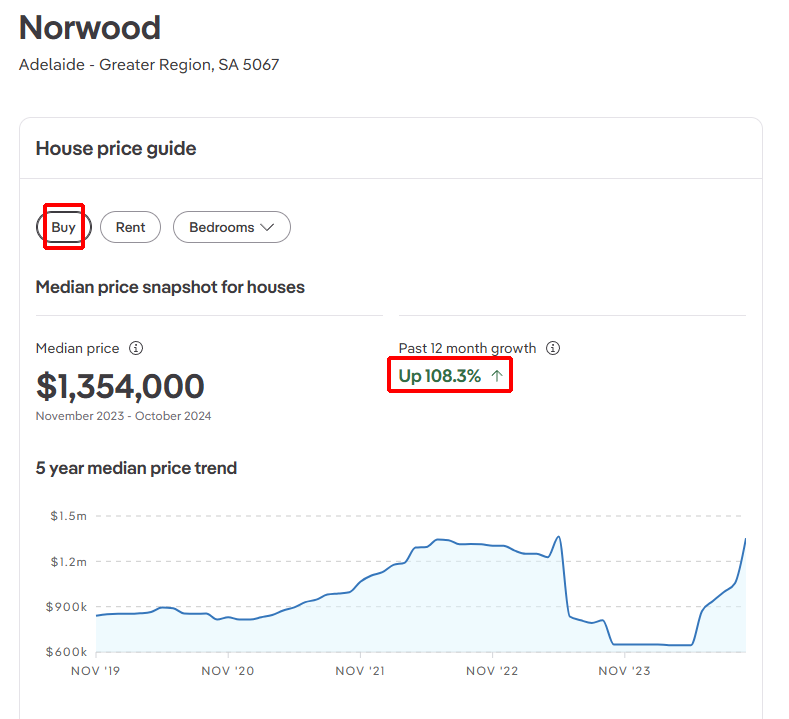Click the $1,354,000 median price figure
The image size is (789, 719).
120,386
